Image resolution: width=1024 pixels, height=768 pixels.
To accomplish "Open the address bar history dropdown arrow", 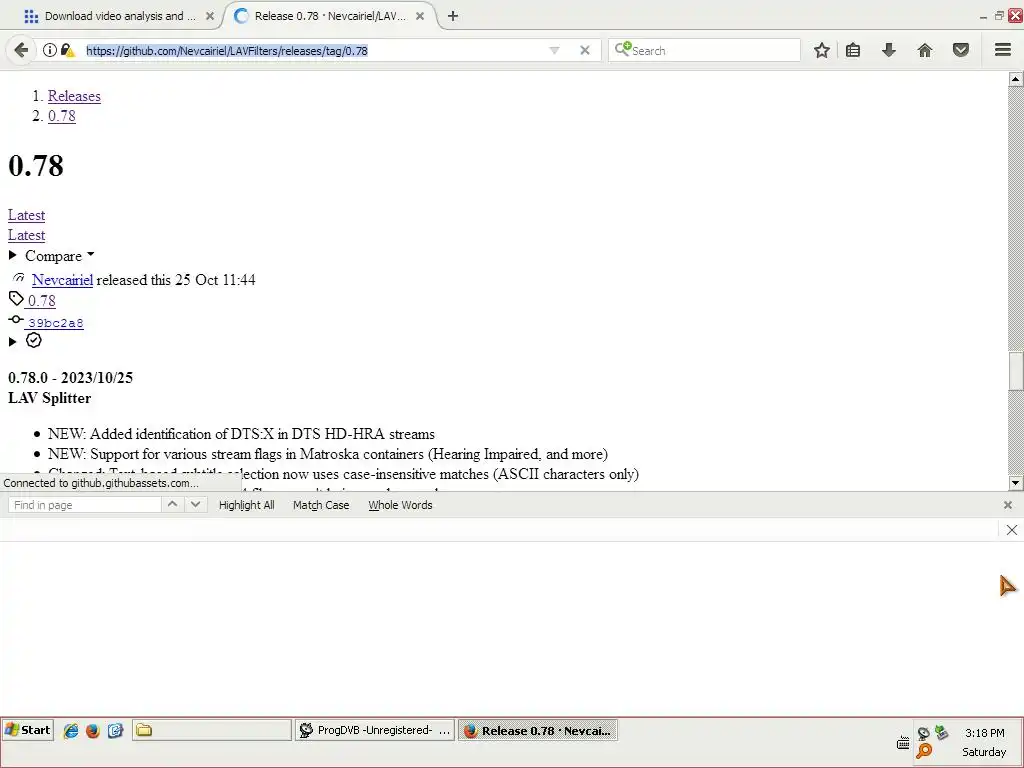I will coord(554,50).
